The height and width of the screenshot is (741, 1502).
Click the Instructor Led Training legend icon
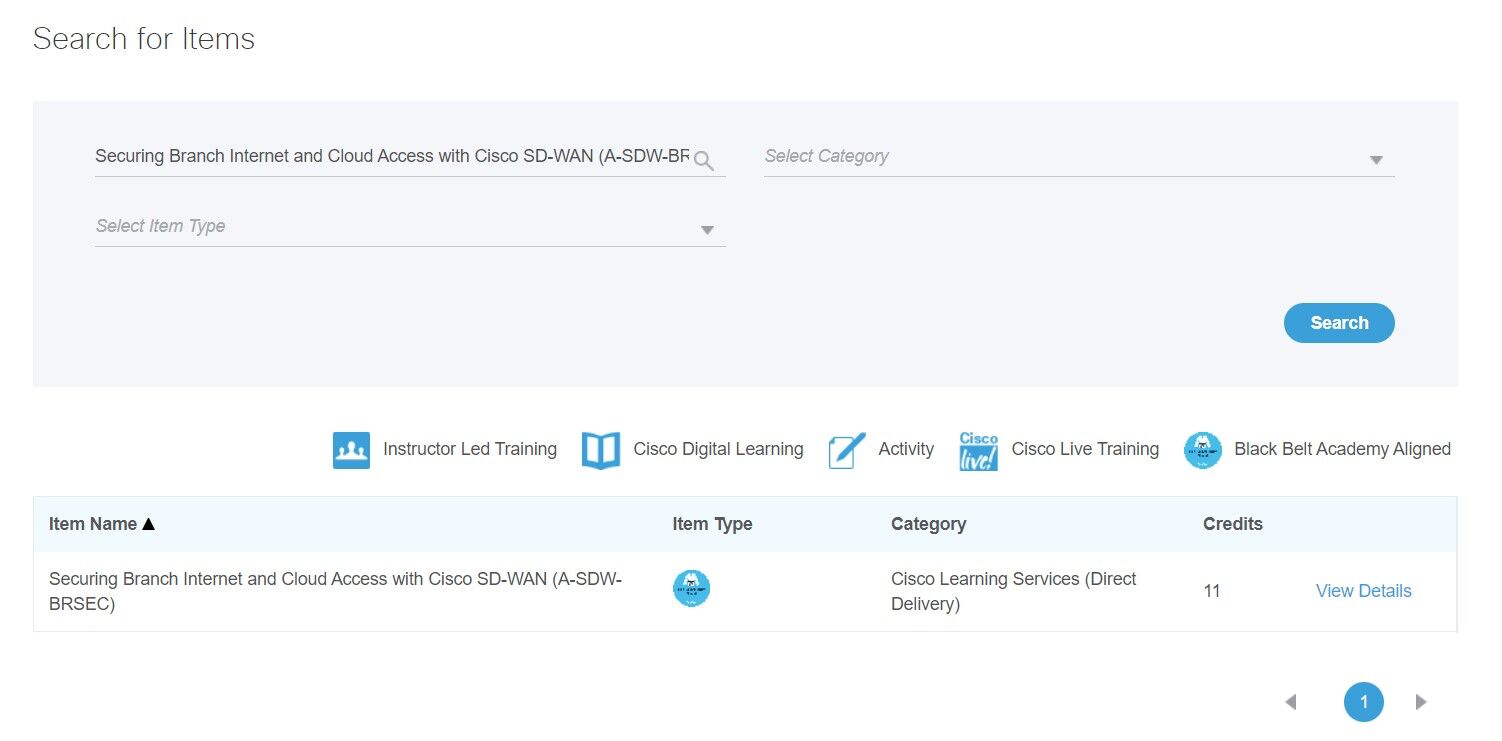coord(351,450)
